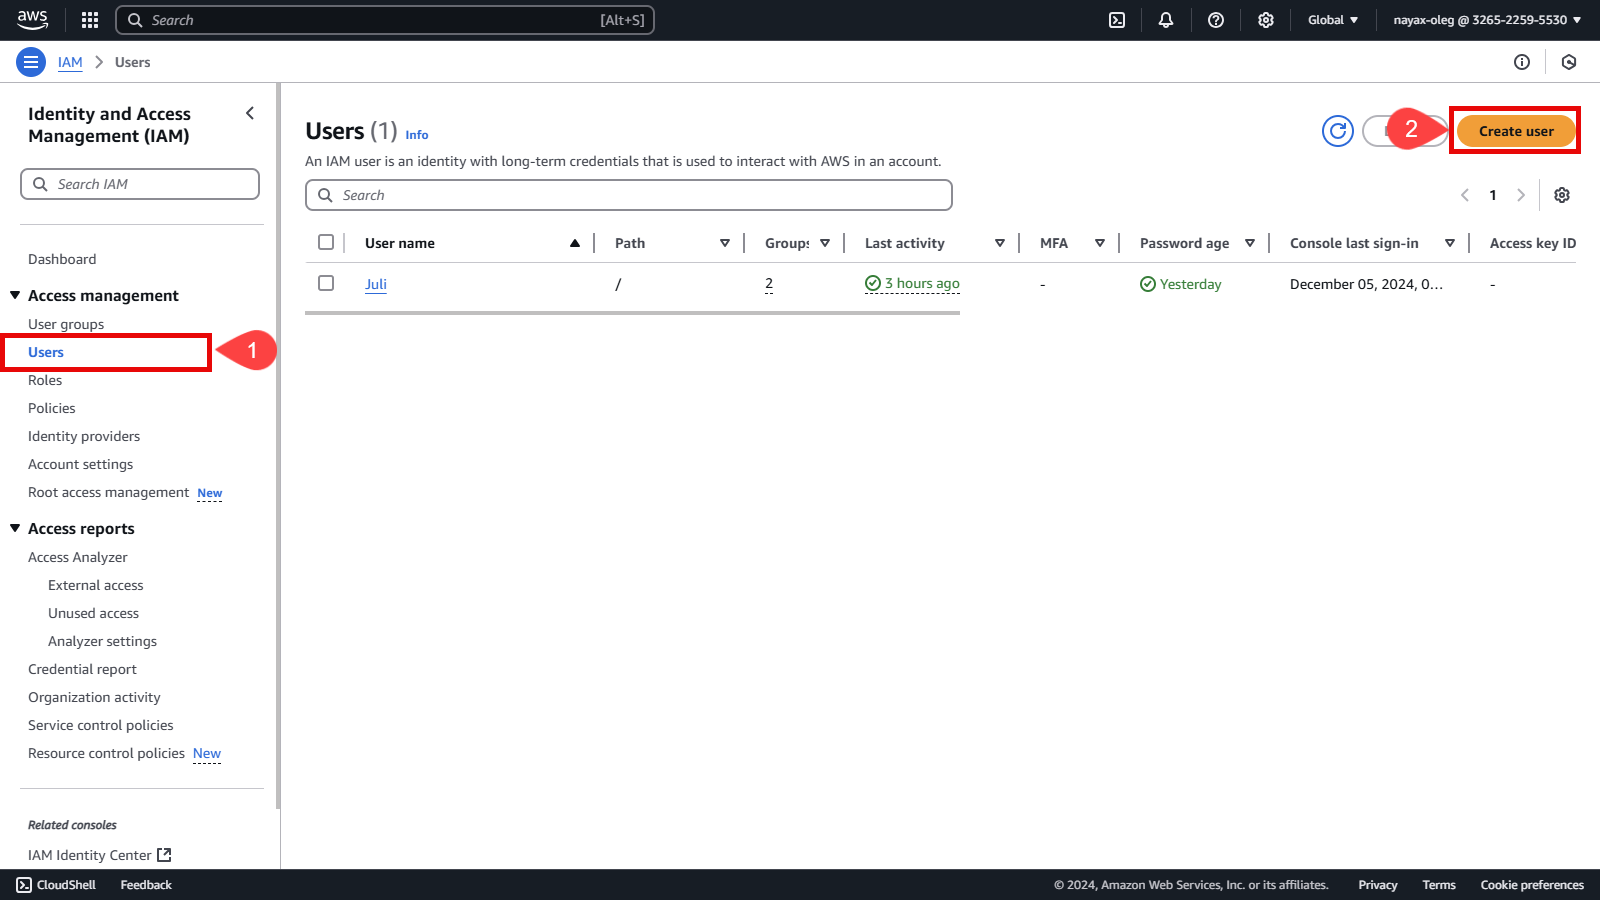Open Juli's groups count link
Image resolution: width=1600 pixels, height=900 pixels.
769,284
